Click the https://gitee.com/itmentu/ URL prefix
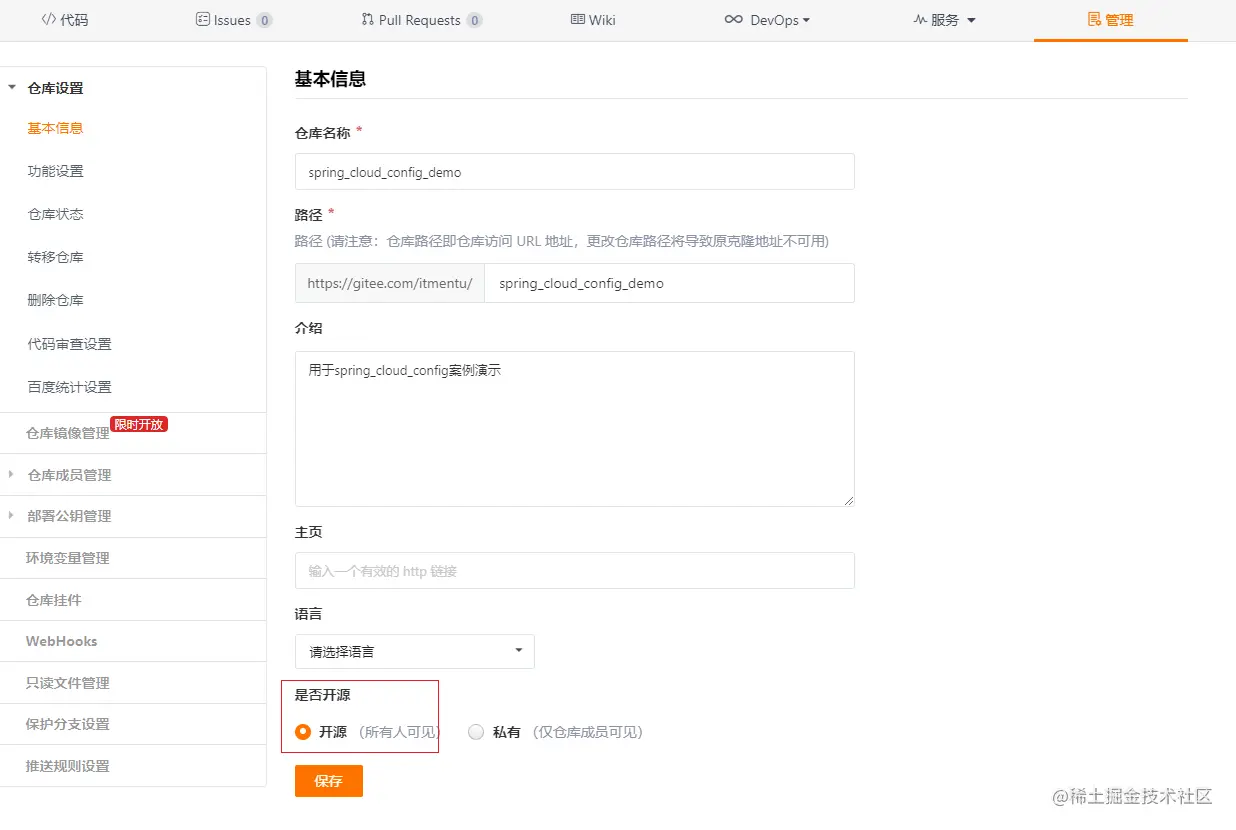1236x830 pixels. [x=390, y=283]
